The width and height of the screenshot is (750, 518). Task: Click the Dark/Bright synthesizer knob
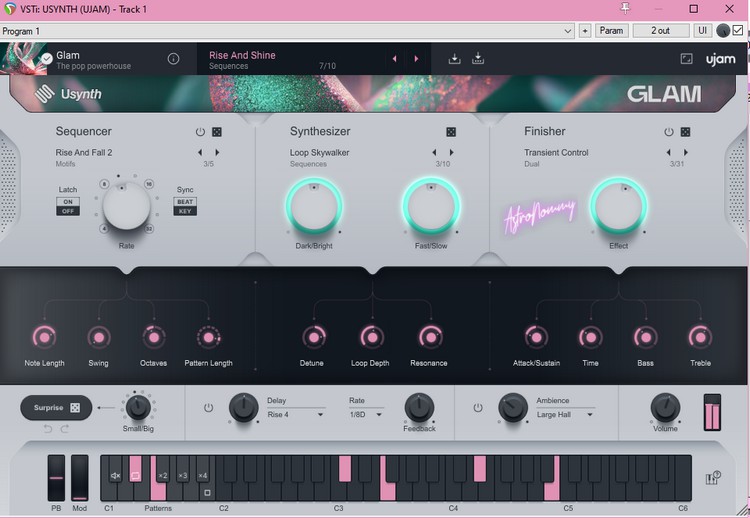[x=314, y=206]
